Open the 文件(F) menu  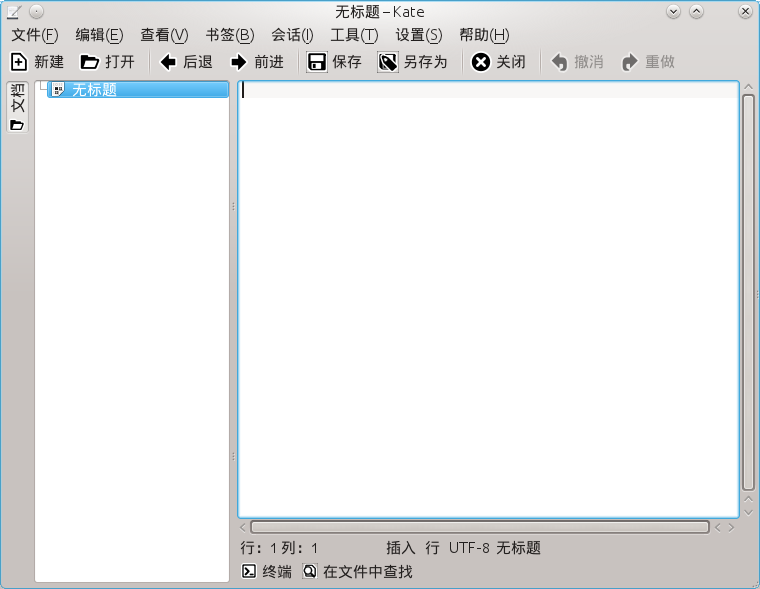35,35
